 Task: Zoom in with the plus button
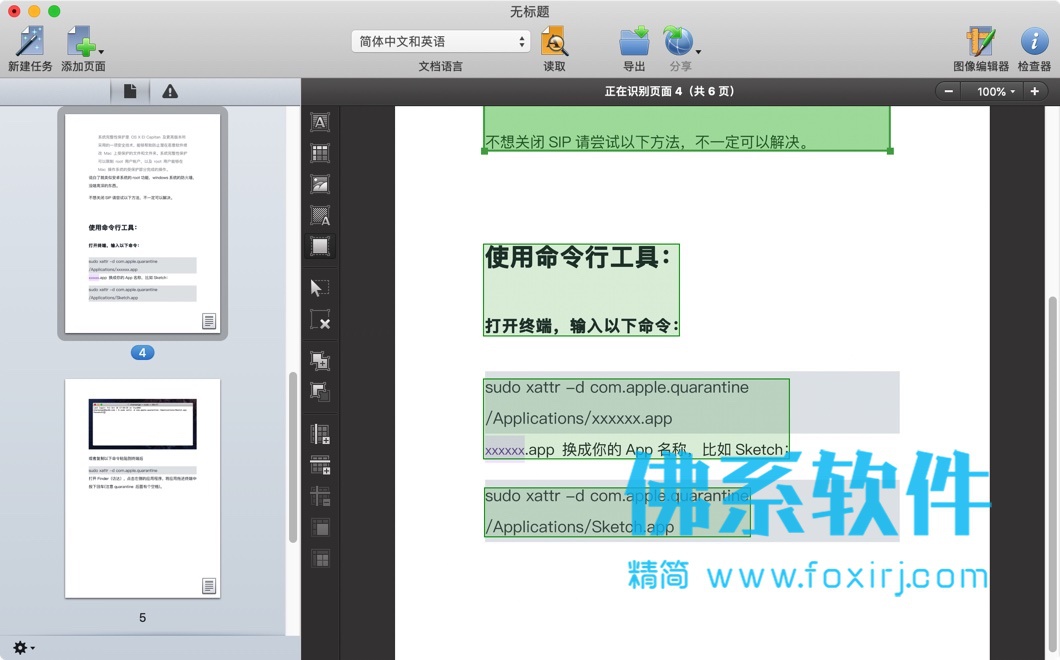point(1034,91)
